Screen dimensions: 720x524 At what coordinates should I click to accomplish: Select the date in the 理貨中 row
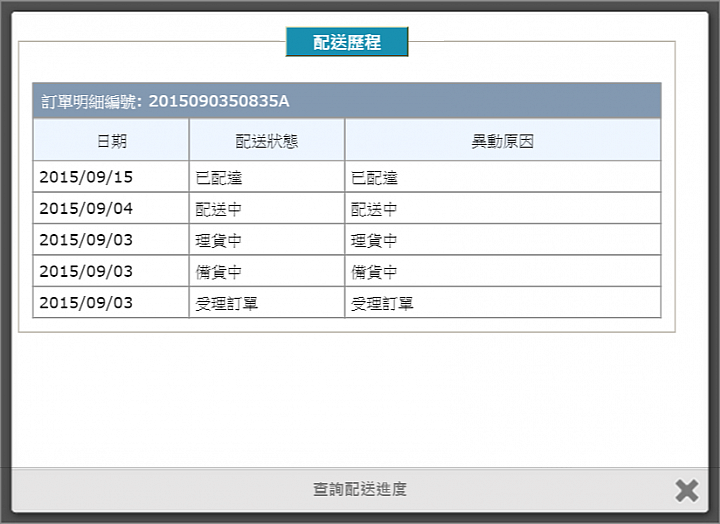(x=111, y=240)
